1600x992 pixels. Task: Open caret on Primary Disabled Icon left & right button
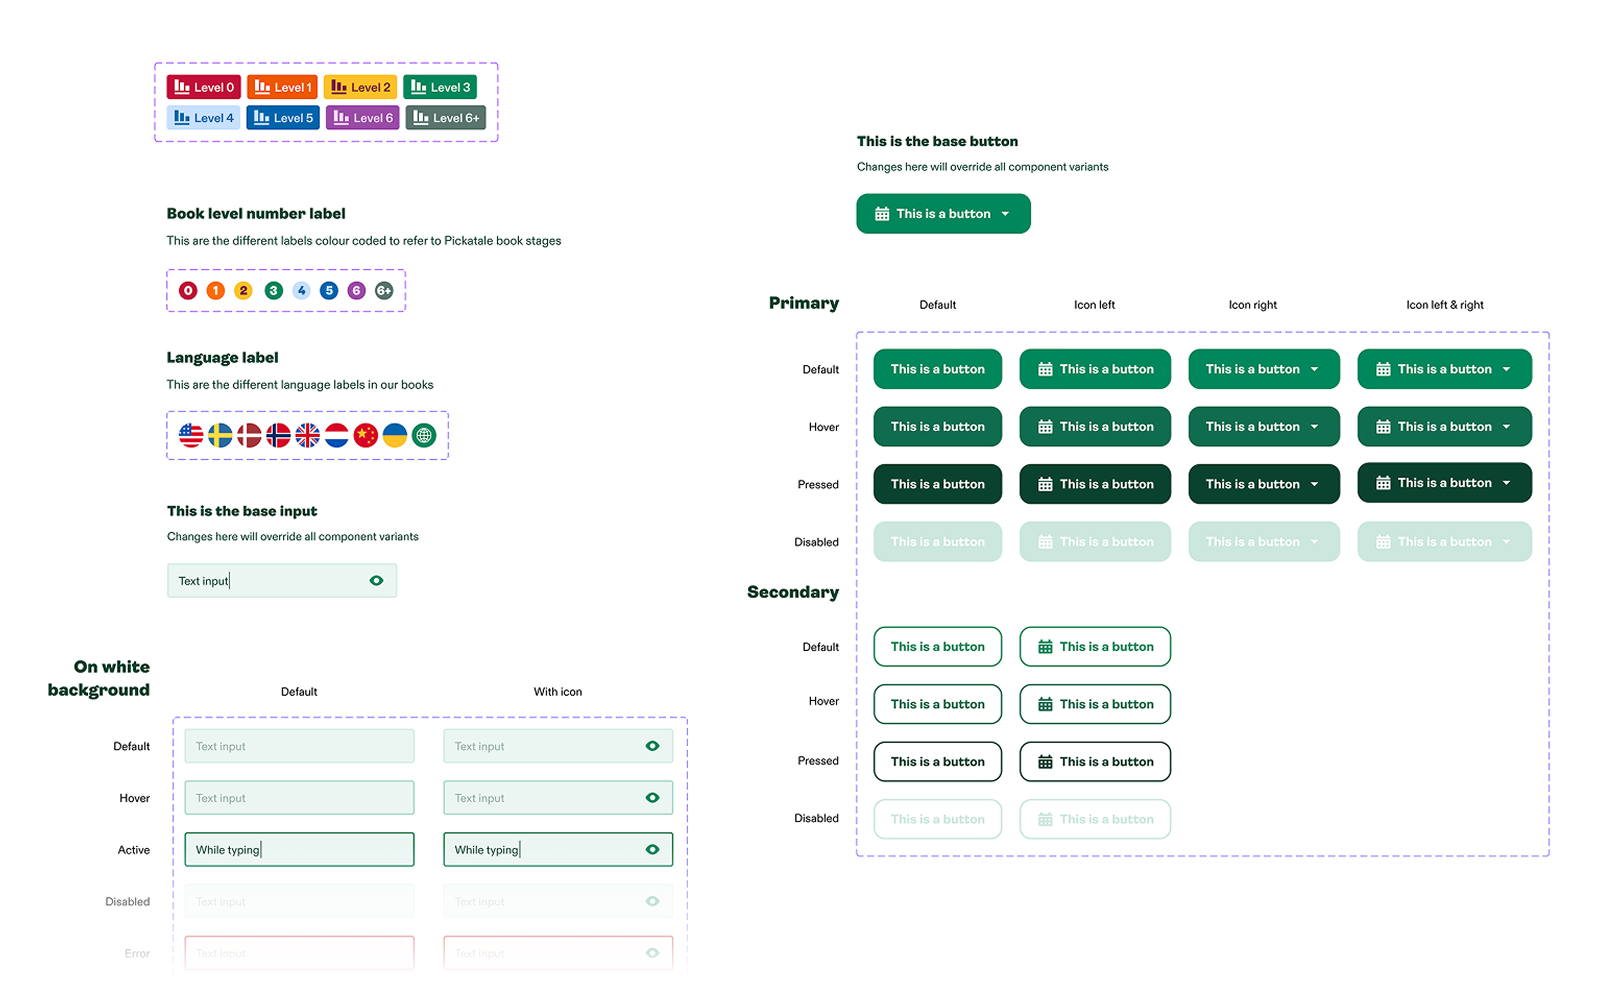(1506, 542)
